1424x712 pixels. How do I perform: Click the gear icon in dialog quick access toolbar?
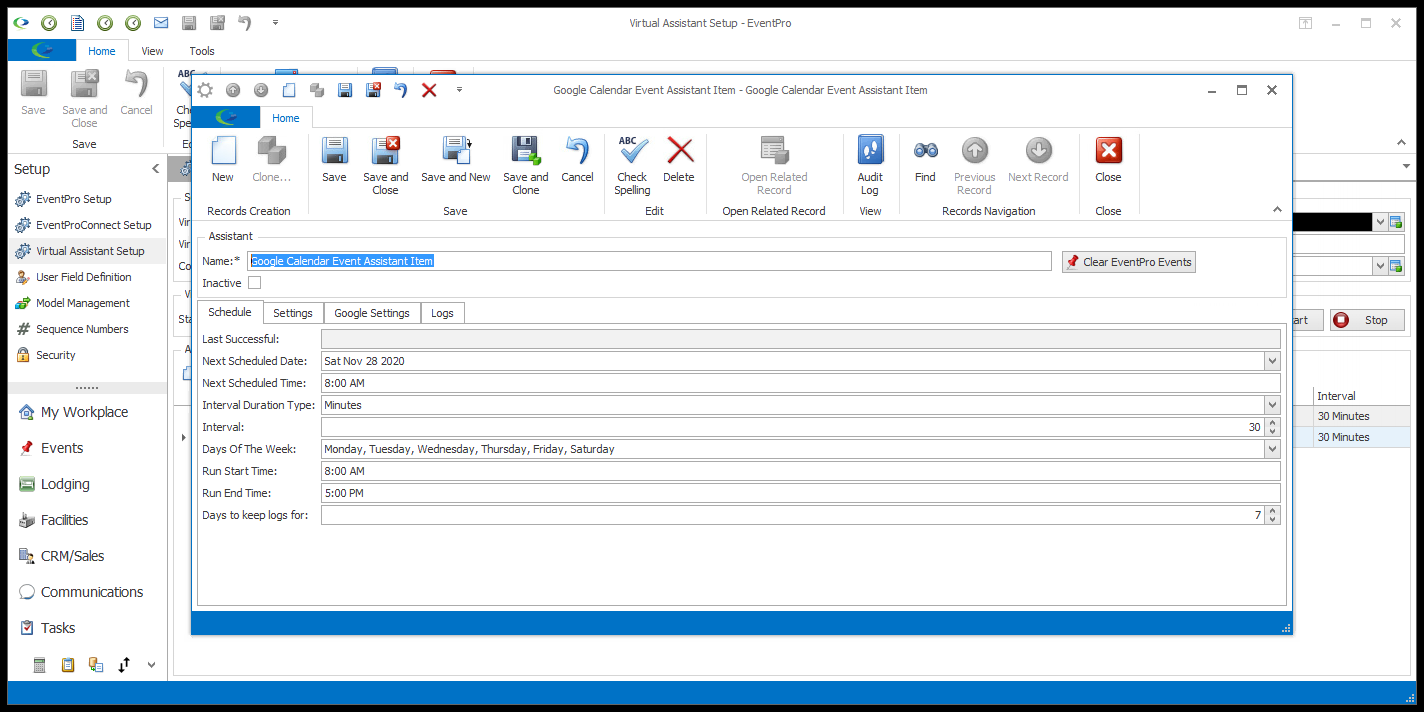pos(205,90)
